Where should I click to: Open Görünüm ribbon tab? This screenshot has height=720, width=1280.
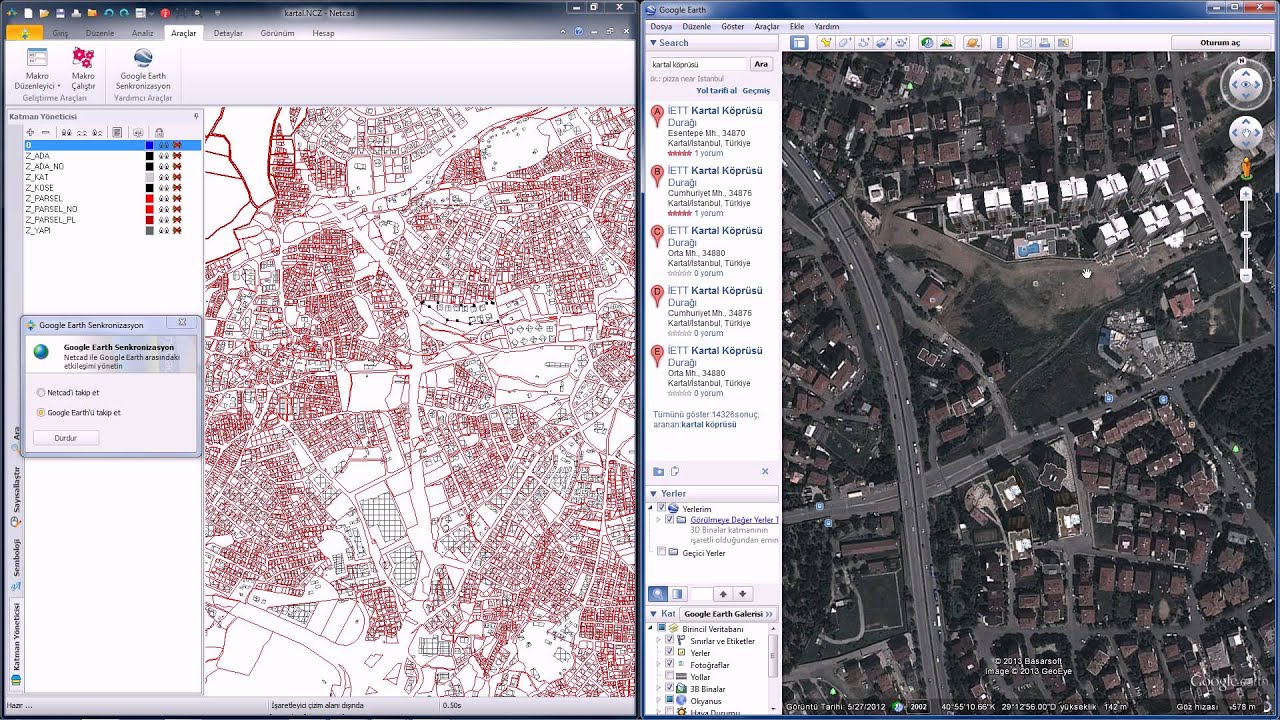(x=277, y=33)
